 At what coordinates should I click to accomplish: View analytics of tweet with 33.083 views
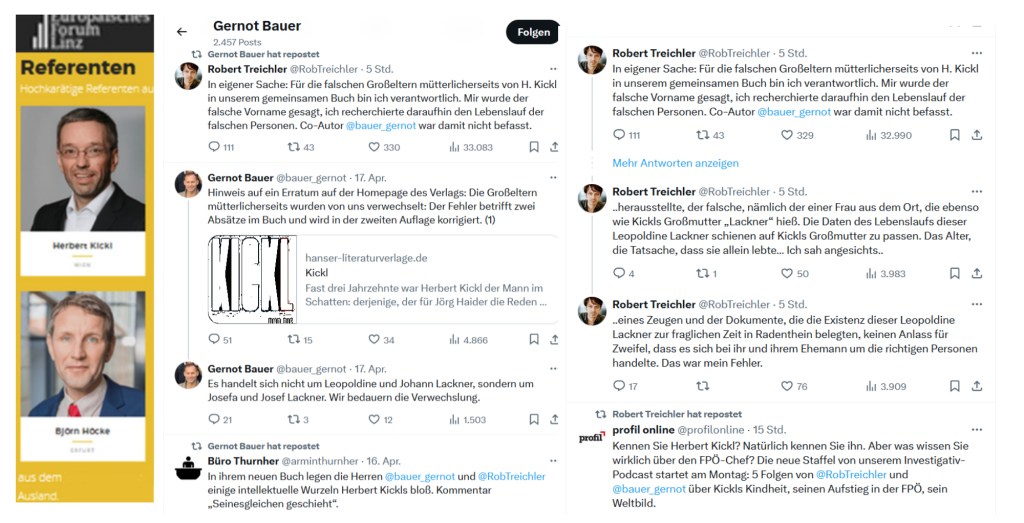click(x=455, y=147)
